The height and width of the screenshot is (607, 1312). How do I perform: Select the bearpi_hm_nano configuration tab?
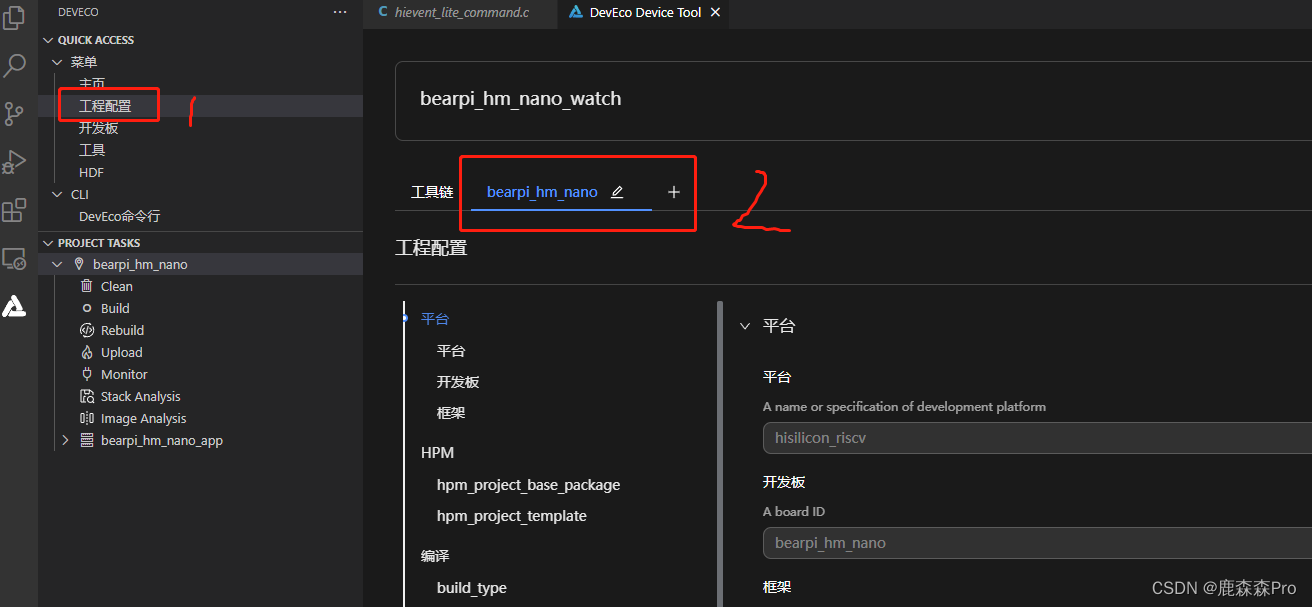pyautogui.click(x=542, y=192)
